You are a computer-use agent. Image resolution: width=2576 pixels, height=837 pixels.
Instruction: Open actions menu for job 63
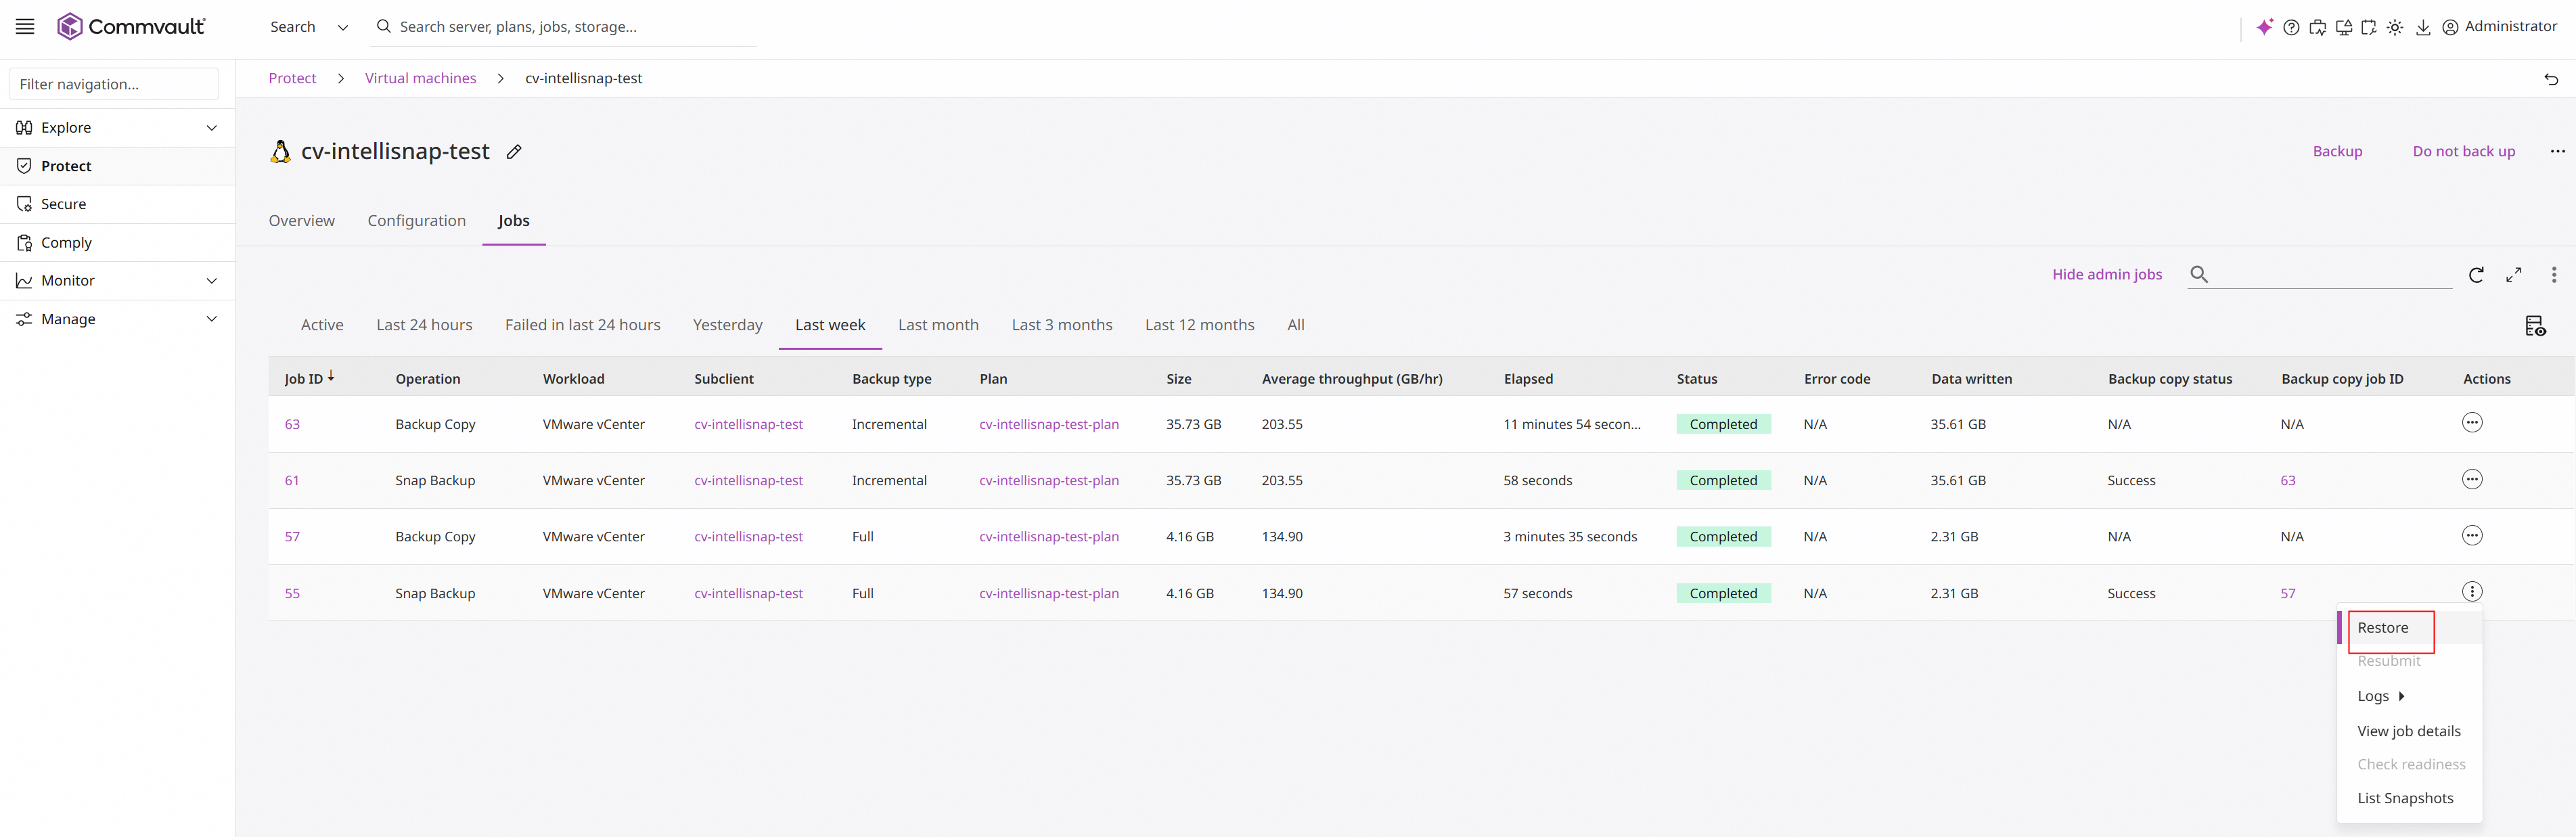2472,423
